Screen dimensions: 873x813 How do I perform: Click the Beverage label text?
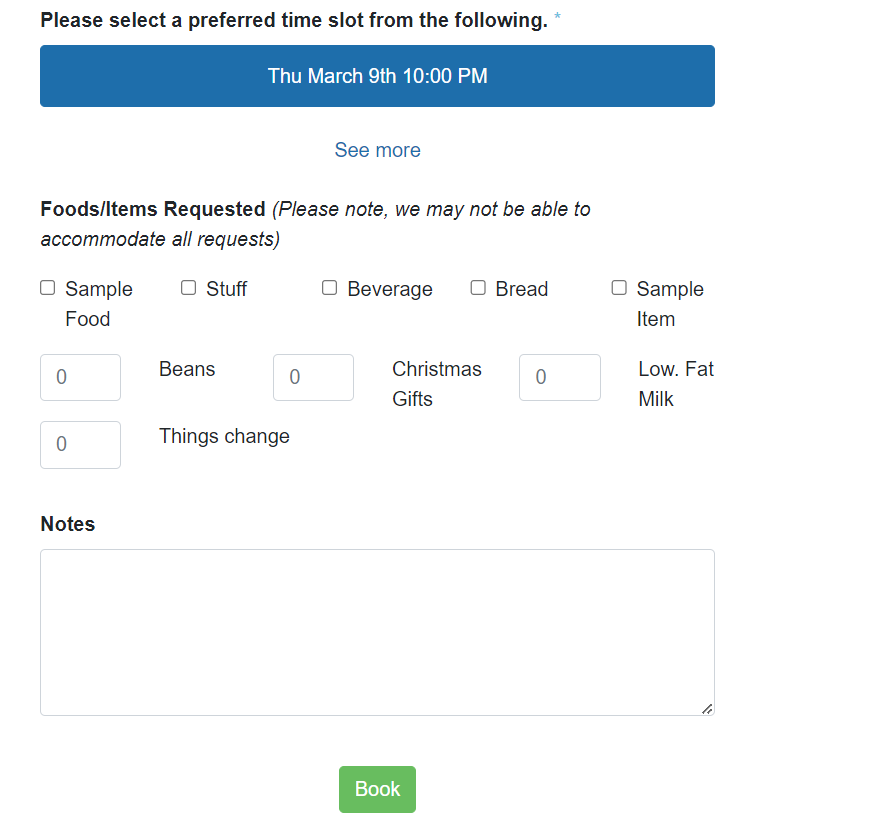click(x=389, y=289)
